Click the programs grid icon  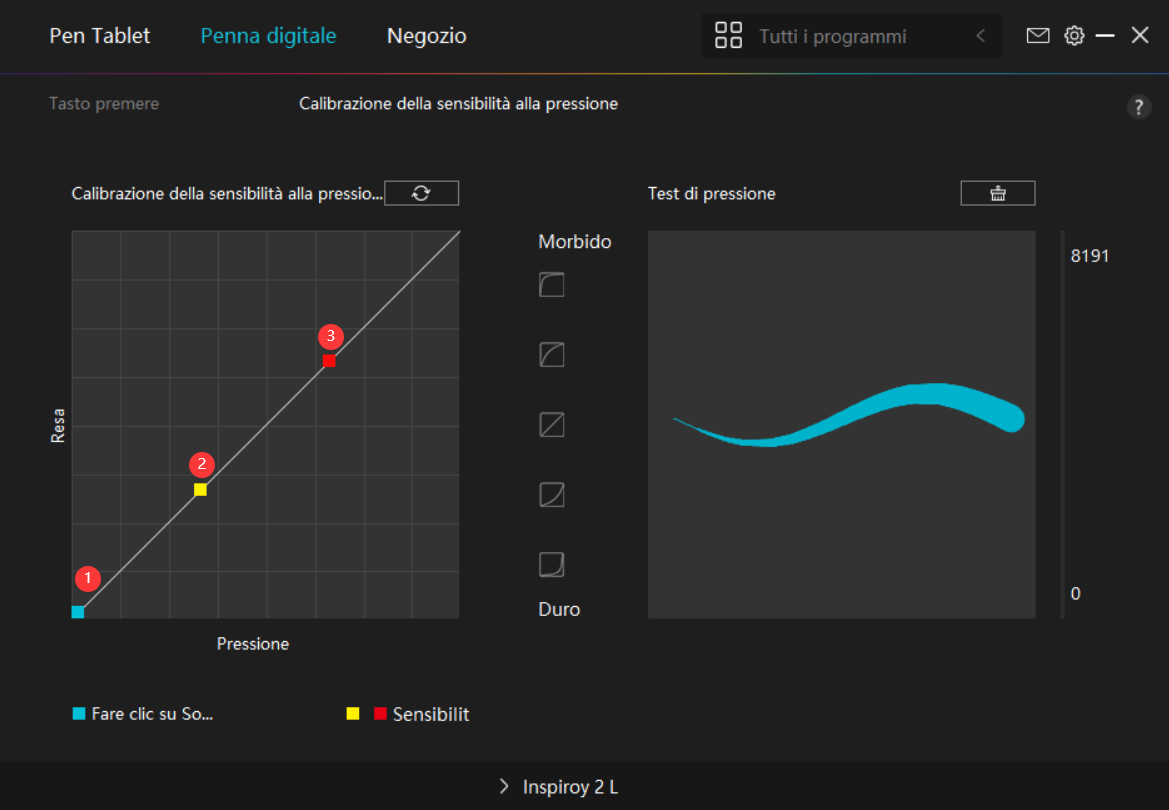(728, 35)
